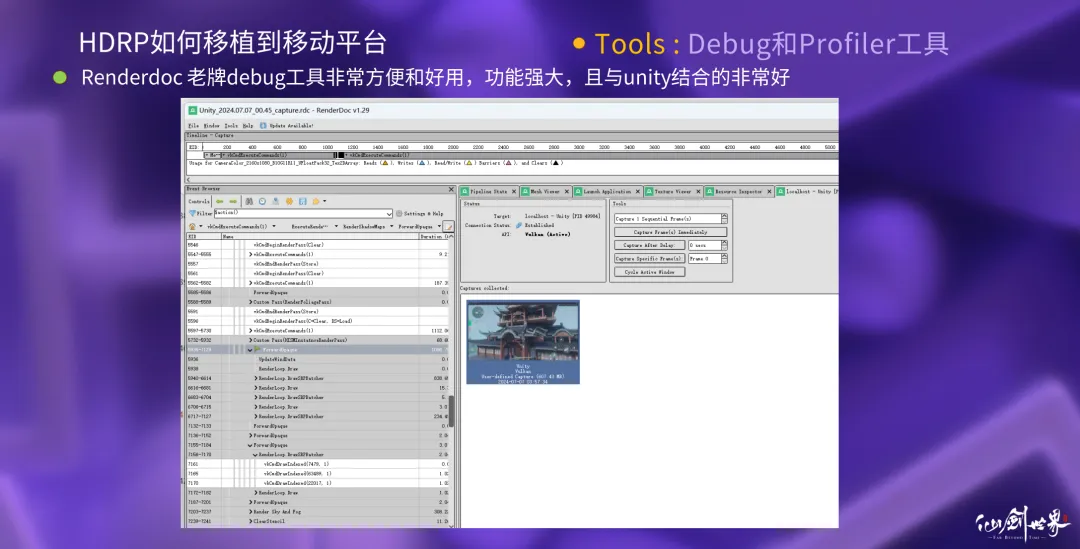Collapse the selected ForwardOpaque event group
The image size is (1080, 549).
click(250, 350)
